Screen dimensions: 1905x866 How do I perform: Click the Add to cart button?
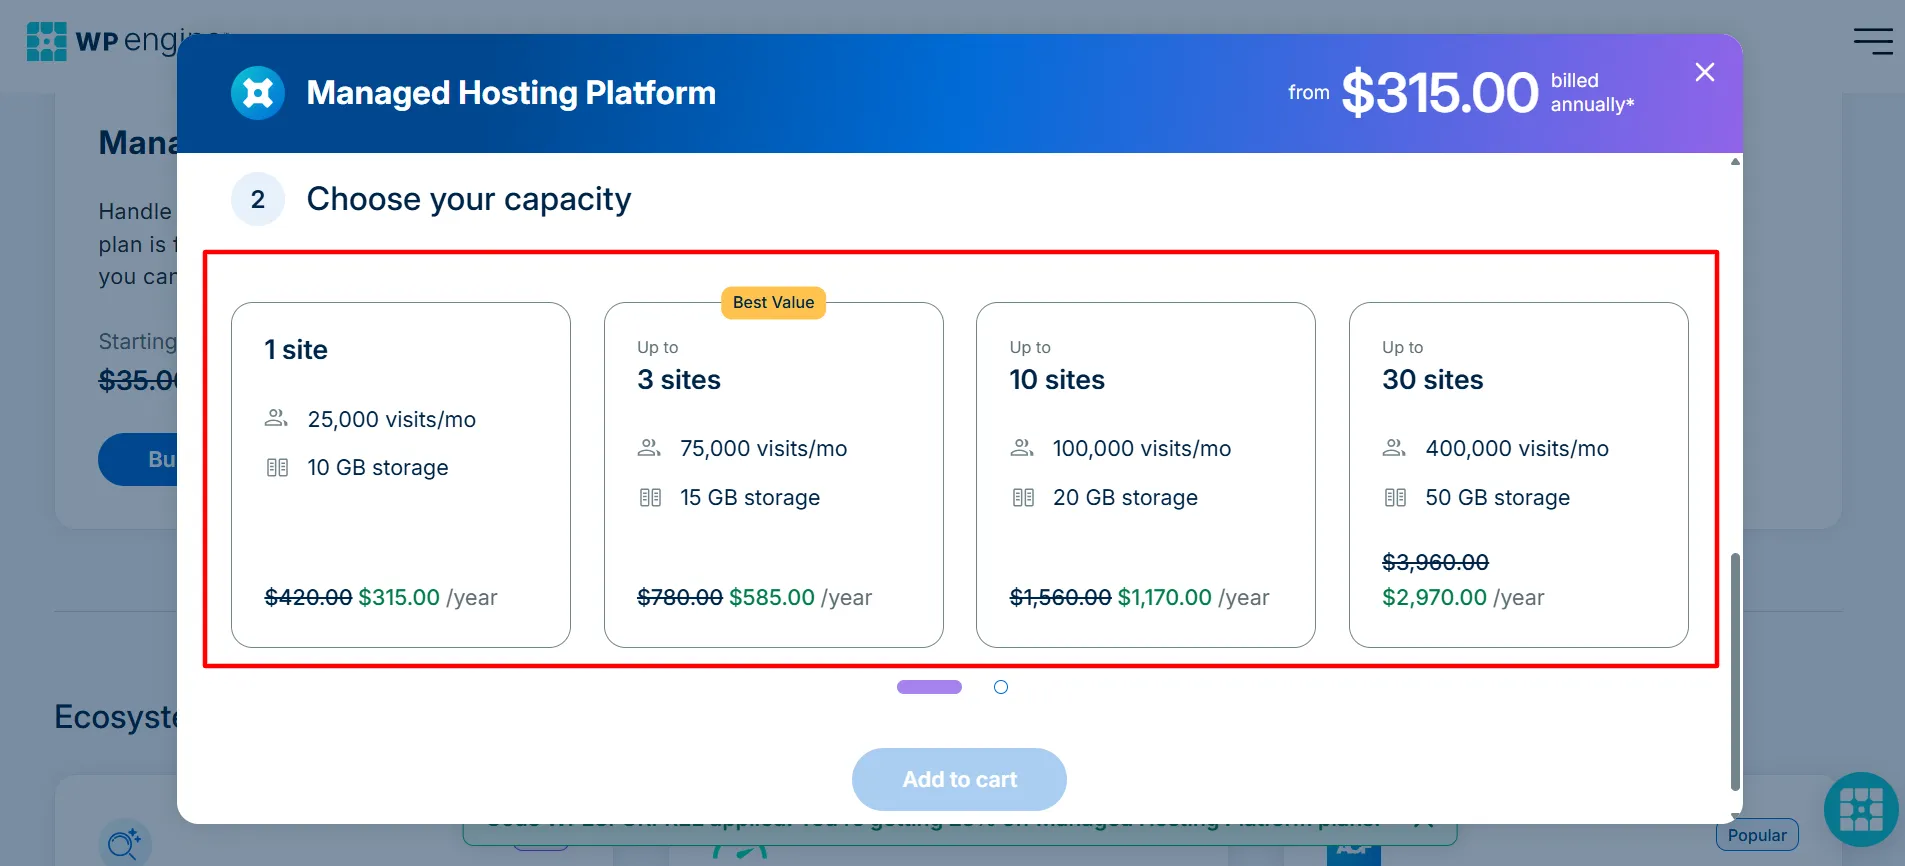(959, 779)
